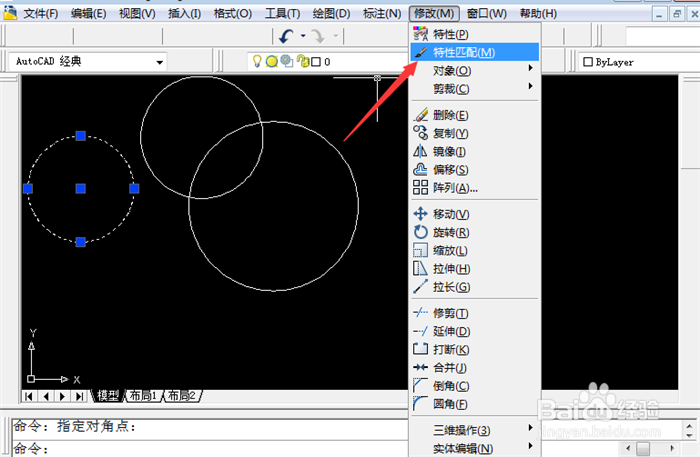Click the Stretch (拉伸) icon

coord(420,268)
